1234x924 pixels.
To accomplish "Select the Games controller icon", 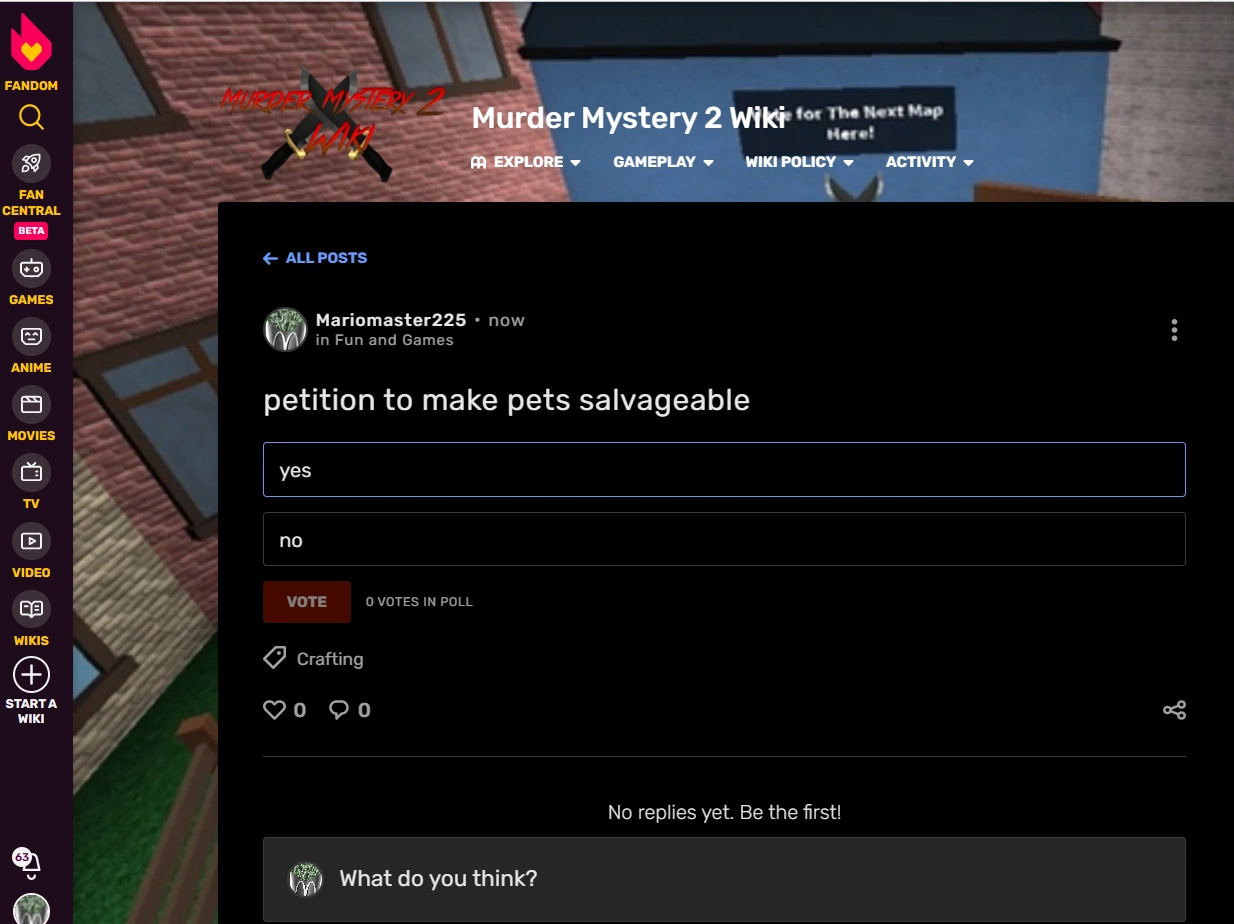I will [x=31, y=268].
